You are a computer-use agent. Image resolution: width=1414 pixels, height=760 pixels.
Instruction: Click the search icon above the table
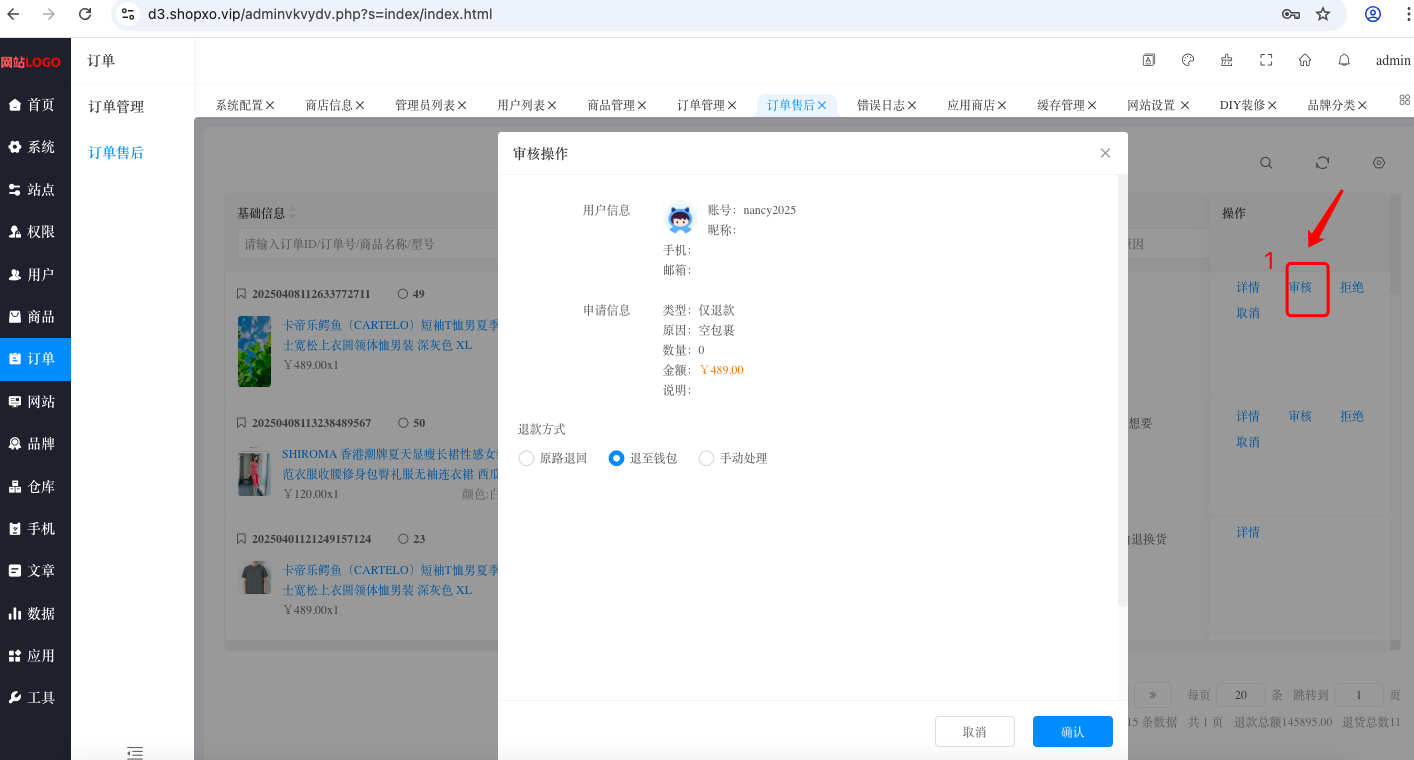pyautogui.click(x=1266, y=163)
